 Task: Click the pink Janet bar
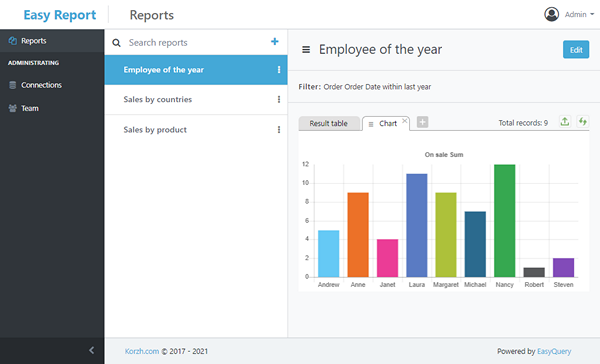[387, 258]
